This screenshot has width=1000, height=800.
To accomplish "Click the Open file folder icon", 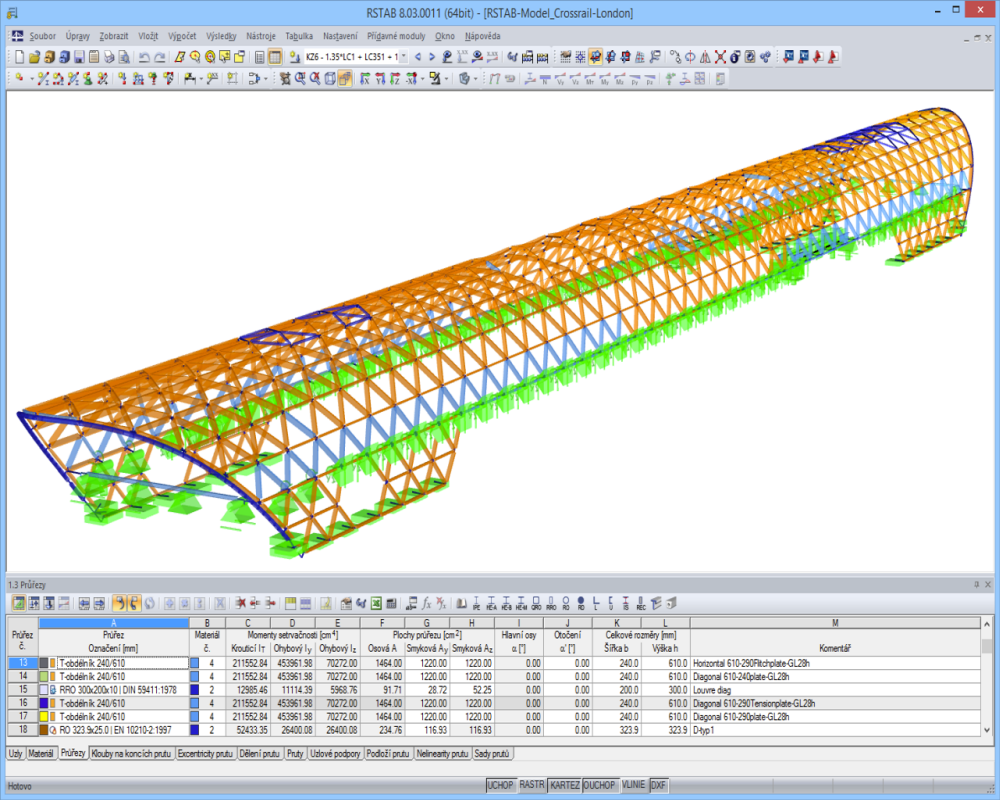I will click(x=34, y=57).
